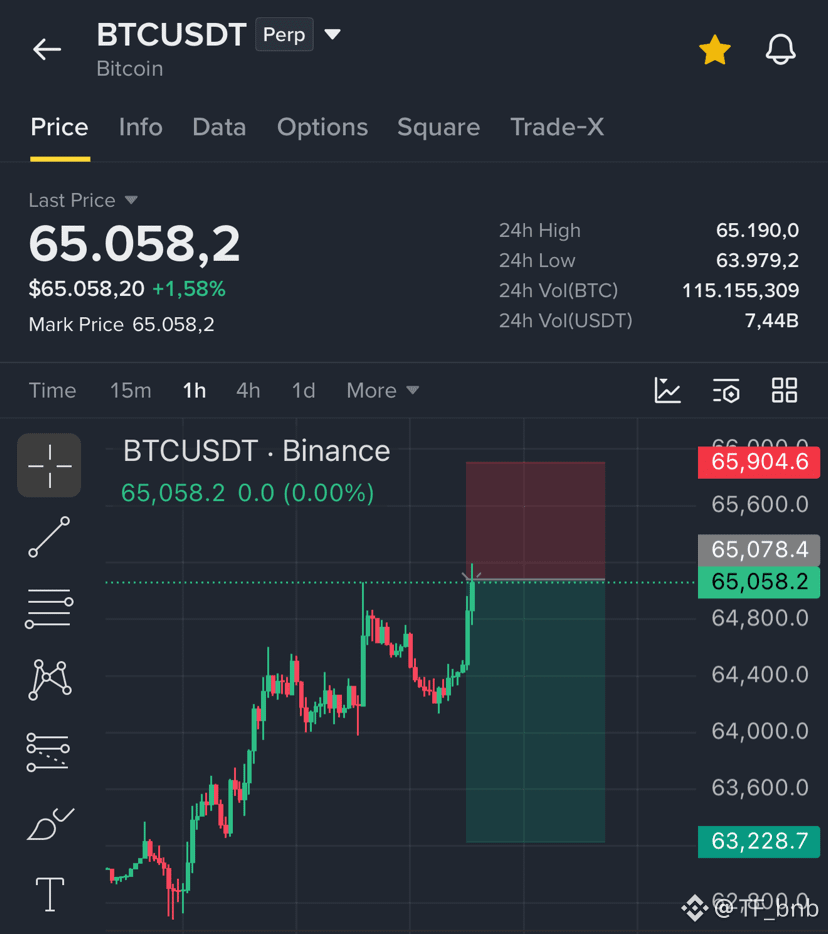This screenshot has width=828, height=934.
Task: Select the Time chart interval
Action: (x=52, y=391)
